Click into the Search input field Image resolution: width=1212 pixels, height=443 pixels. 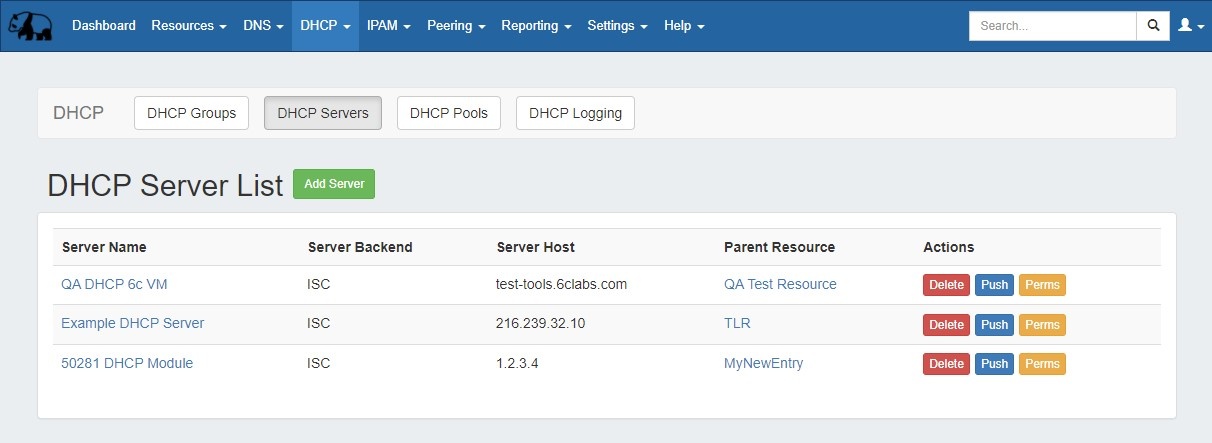[x=1052, y=26]
